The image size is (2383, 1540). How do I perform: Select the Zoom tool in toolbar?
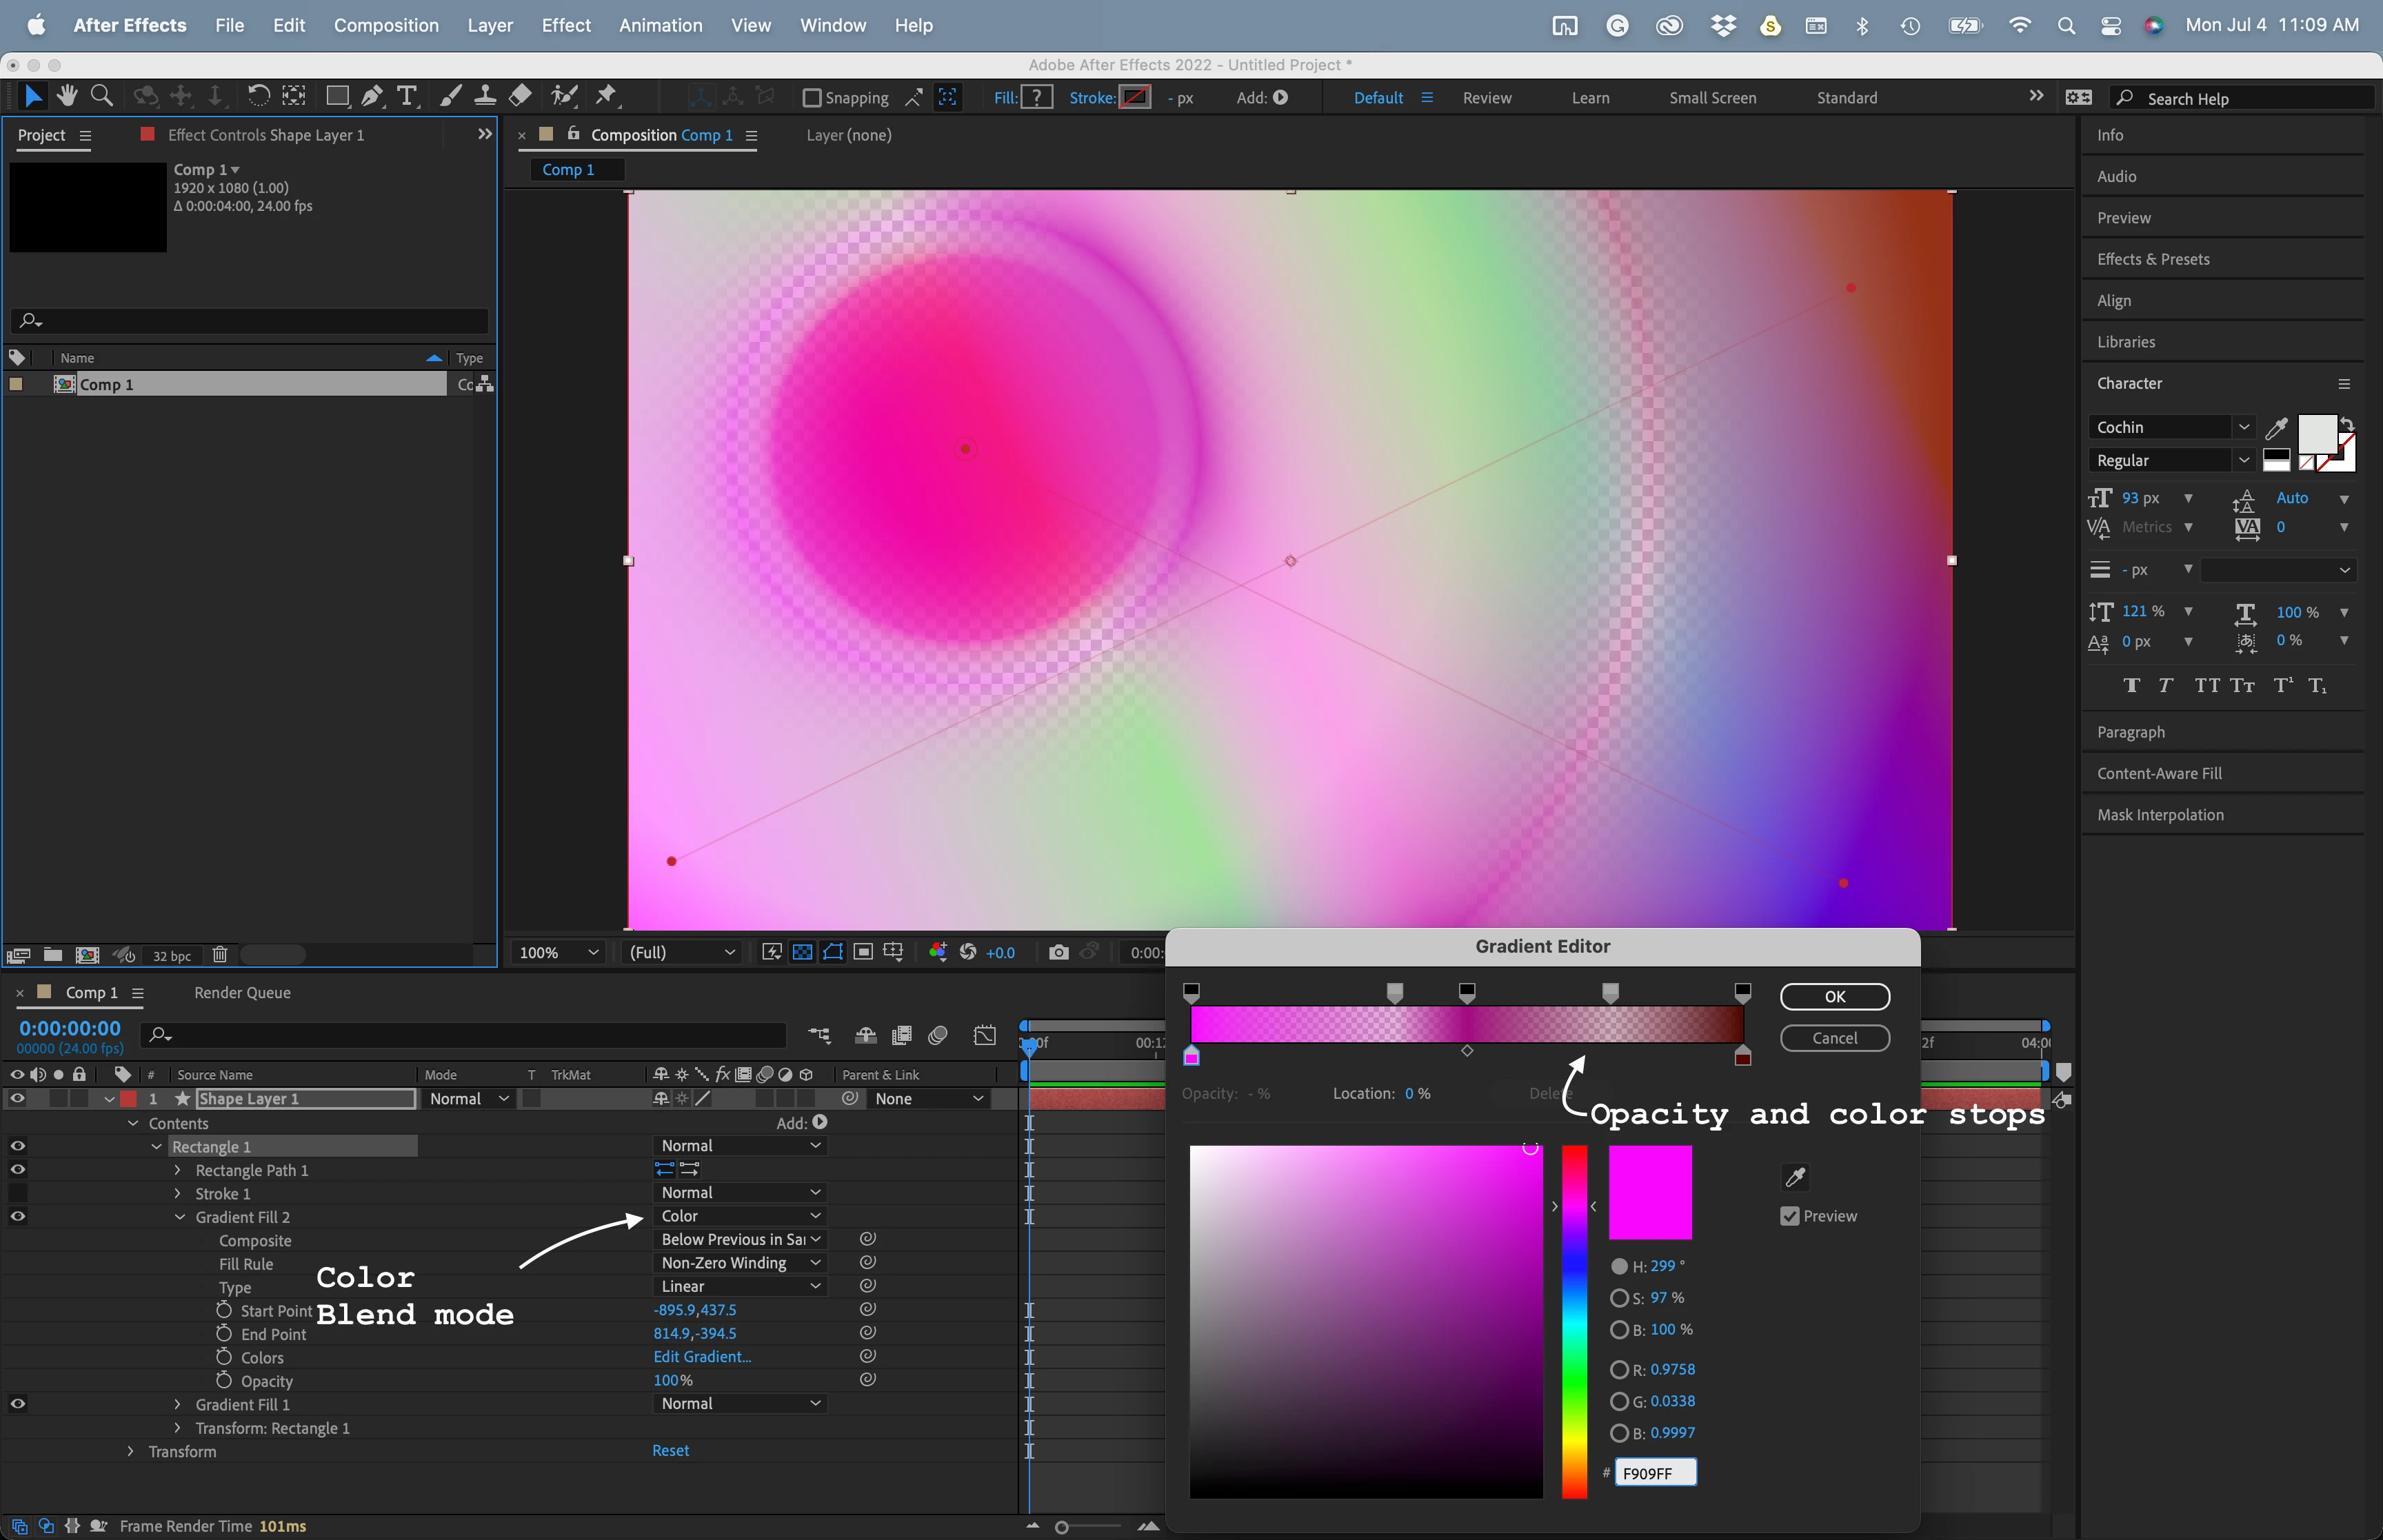[101, 96]
